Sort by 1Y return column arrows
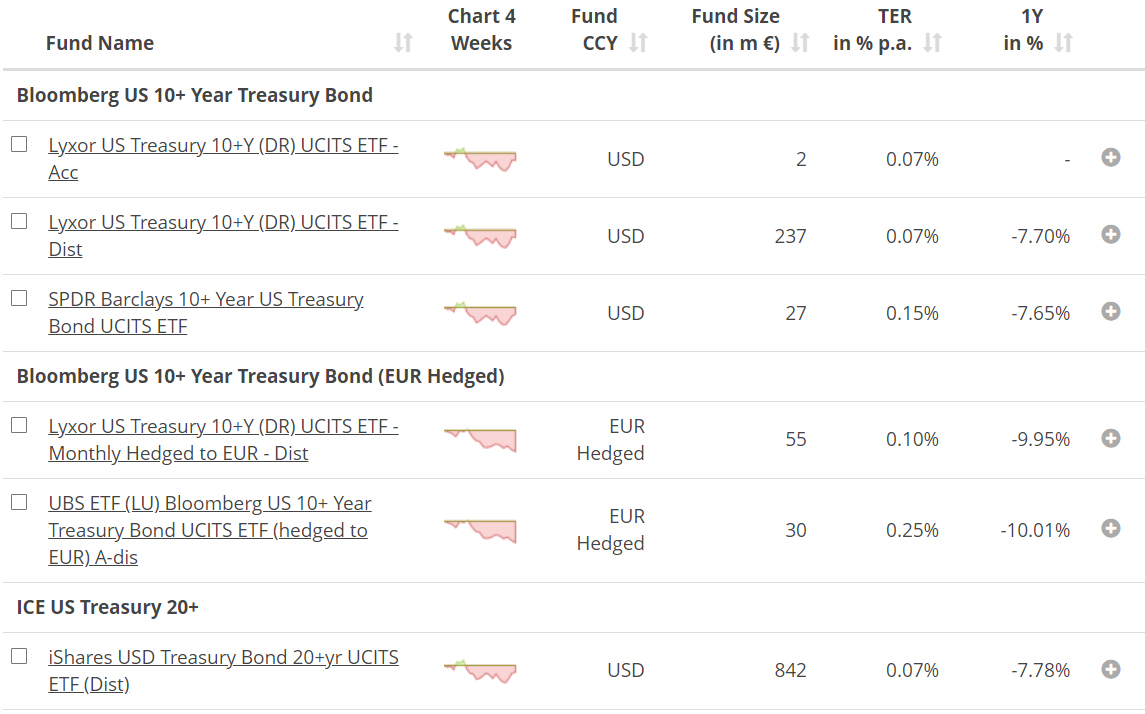The image size is (1145, 714). [x=1064, y=43]
